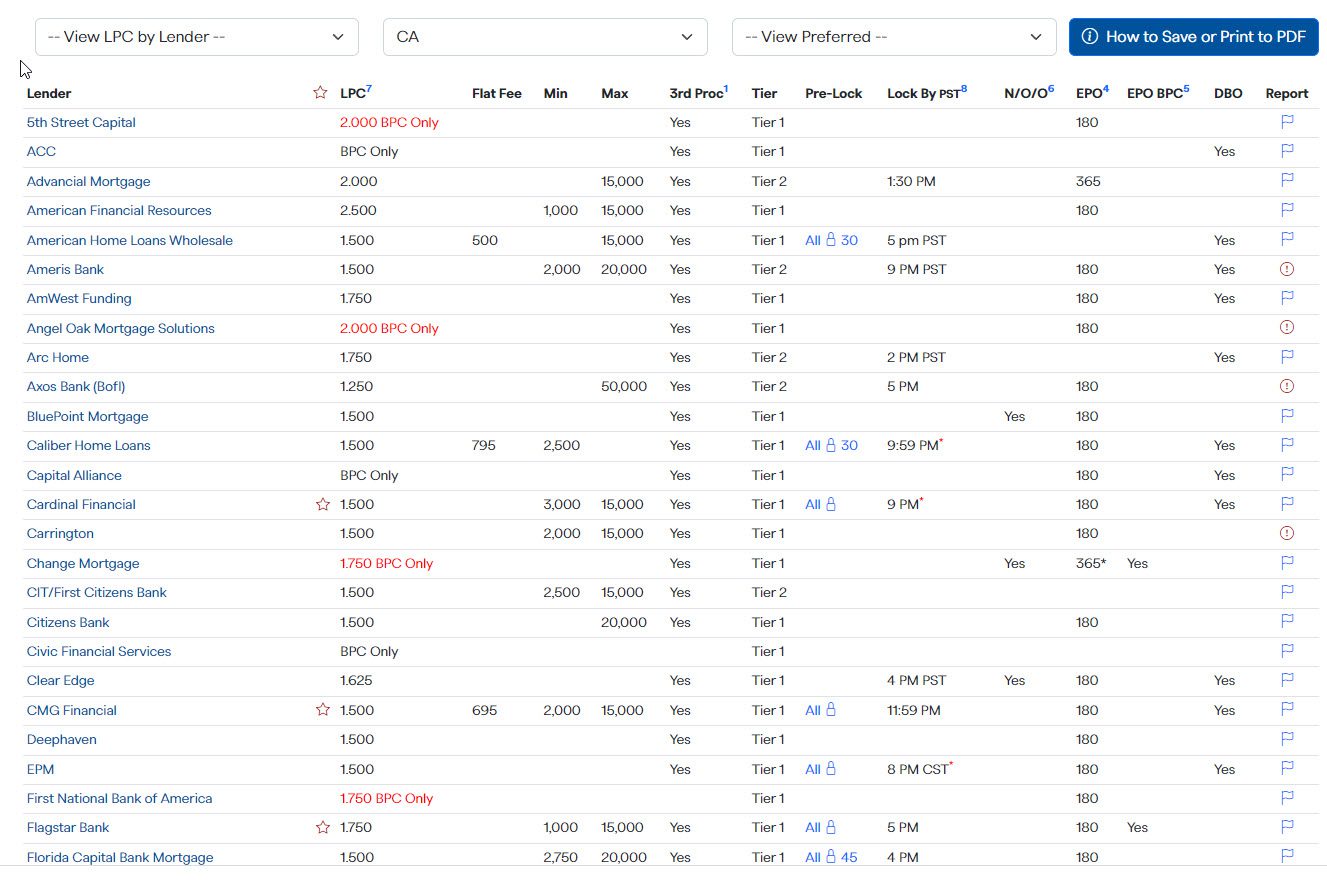Click the red alert icon for Carrington
The image size is (1327, 881).
click(x=1287, y=533)
